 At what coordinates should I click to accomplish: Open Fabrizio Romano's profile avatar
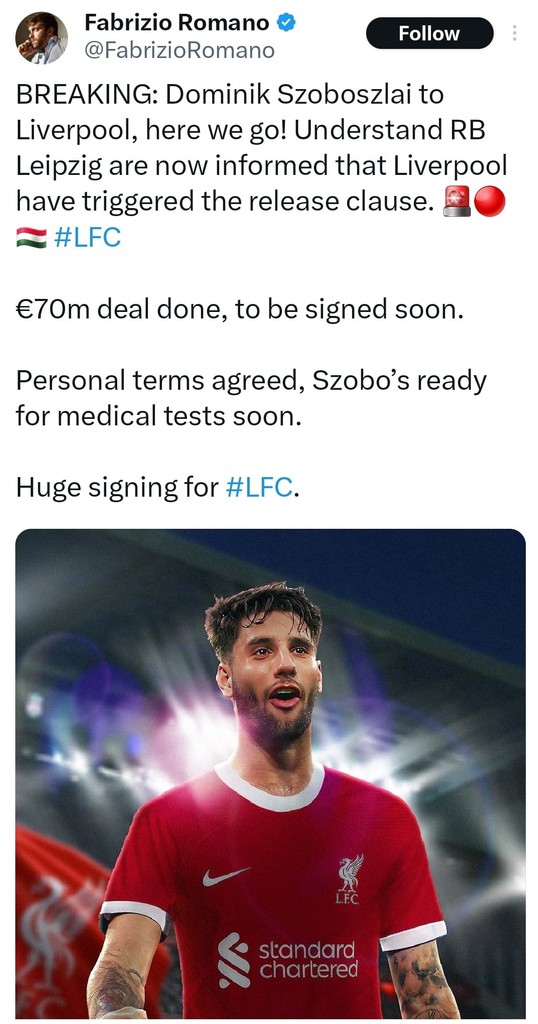pos(41,38)
